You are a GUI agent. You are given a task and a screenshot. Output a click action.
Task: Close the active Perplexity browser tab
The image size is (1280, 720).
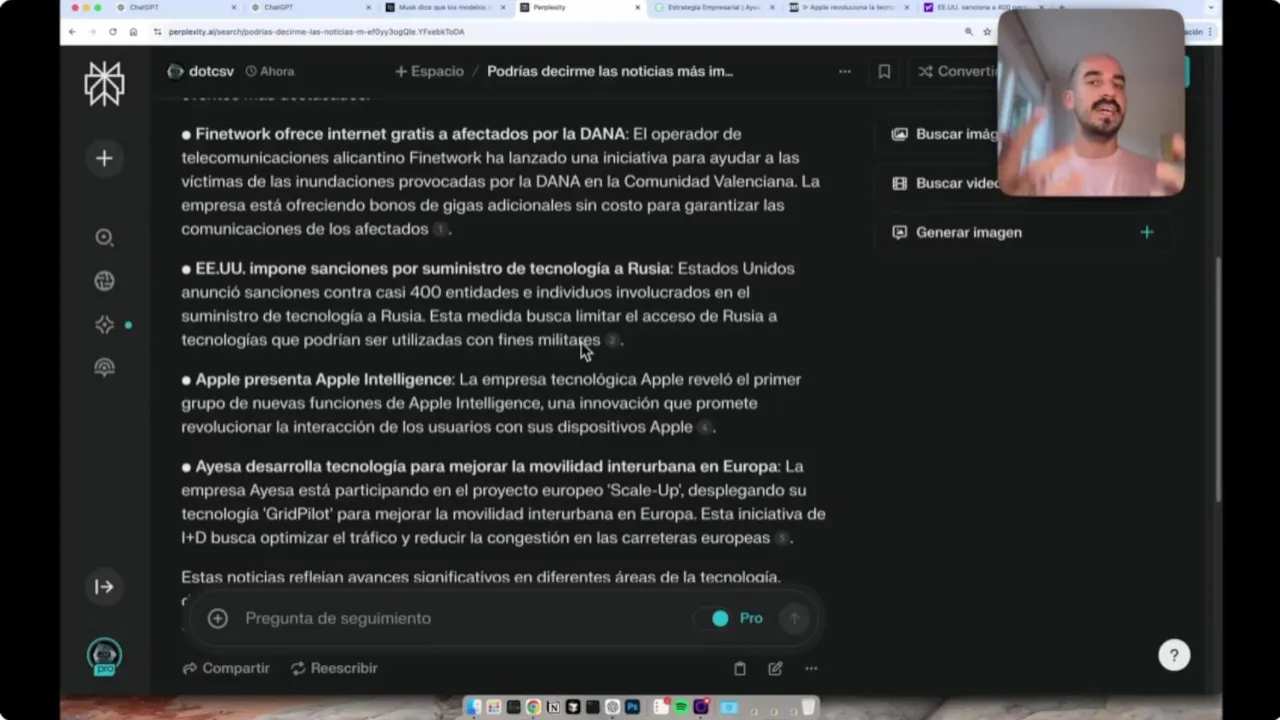click(x=638, y=7)
